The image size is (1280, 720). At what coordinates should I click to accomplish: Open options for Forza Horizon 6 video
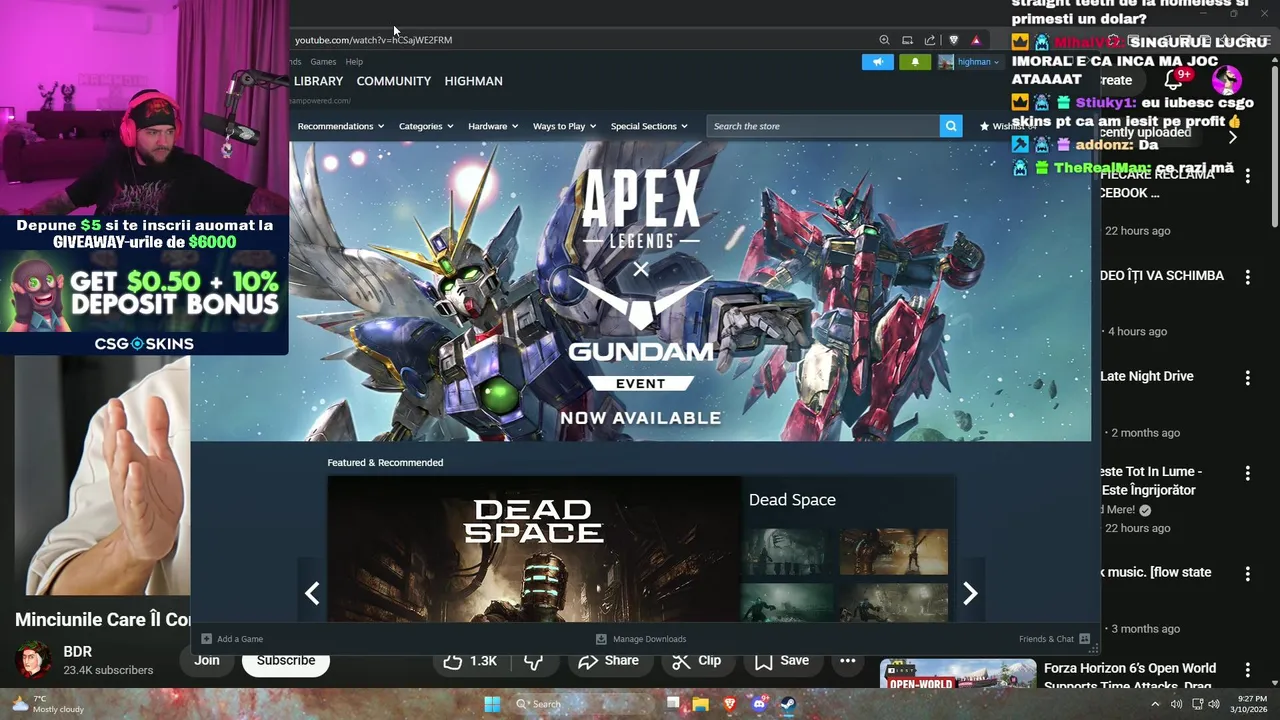tap(1247, 669)
